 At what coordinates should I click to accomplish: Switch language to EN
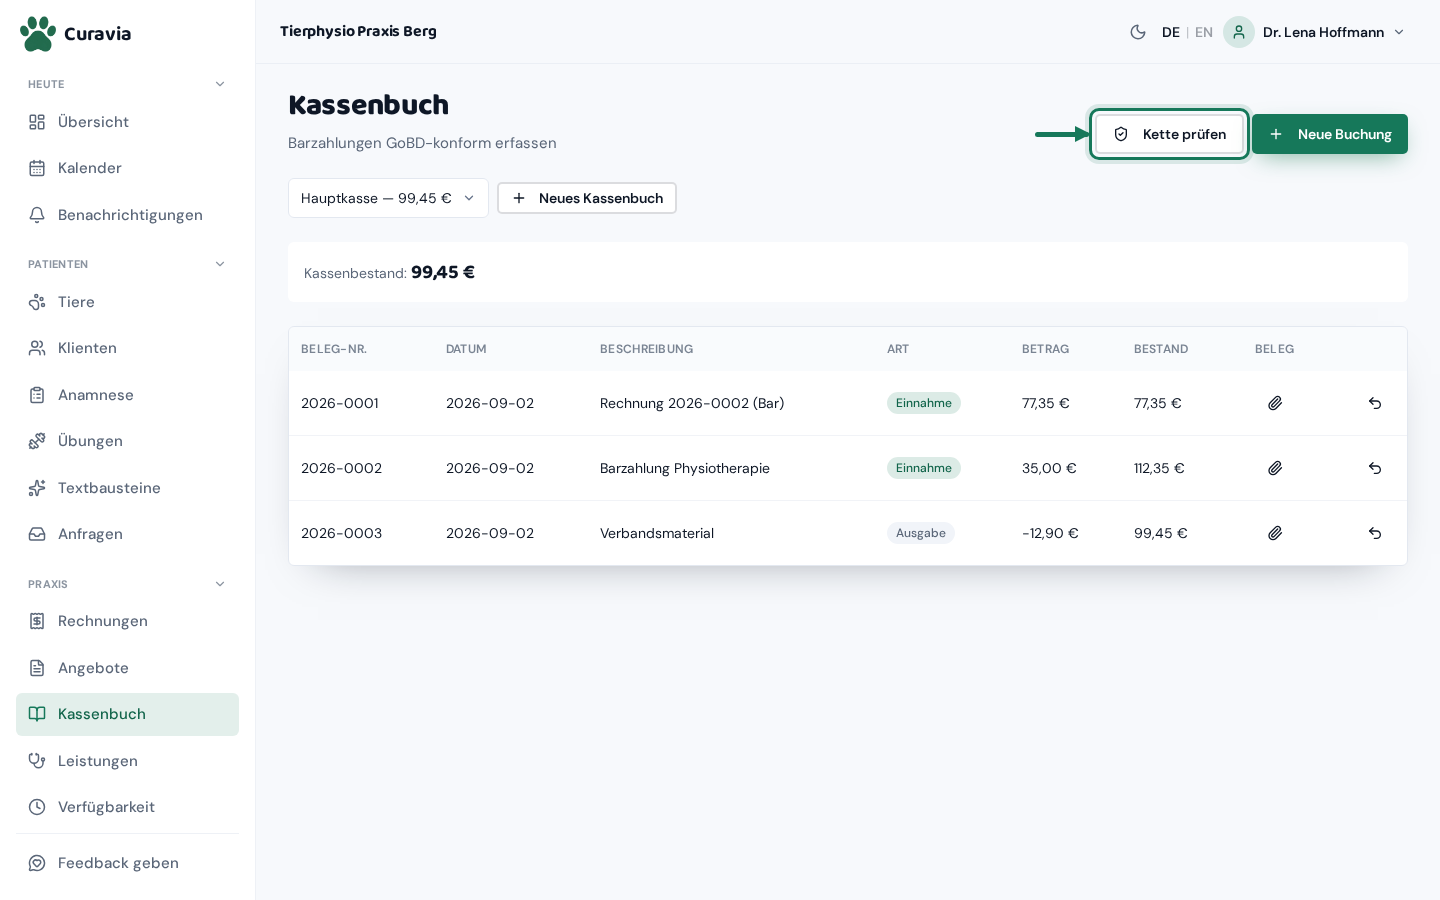1204,32
